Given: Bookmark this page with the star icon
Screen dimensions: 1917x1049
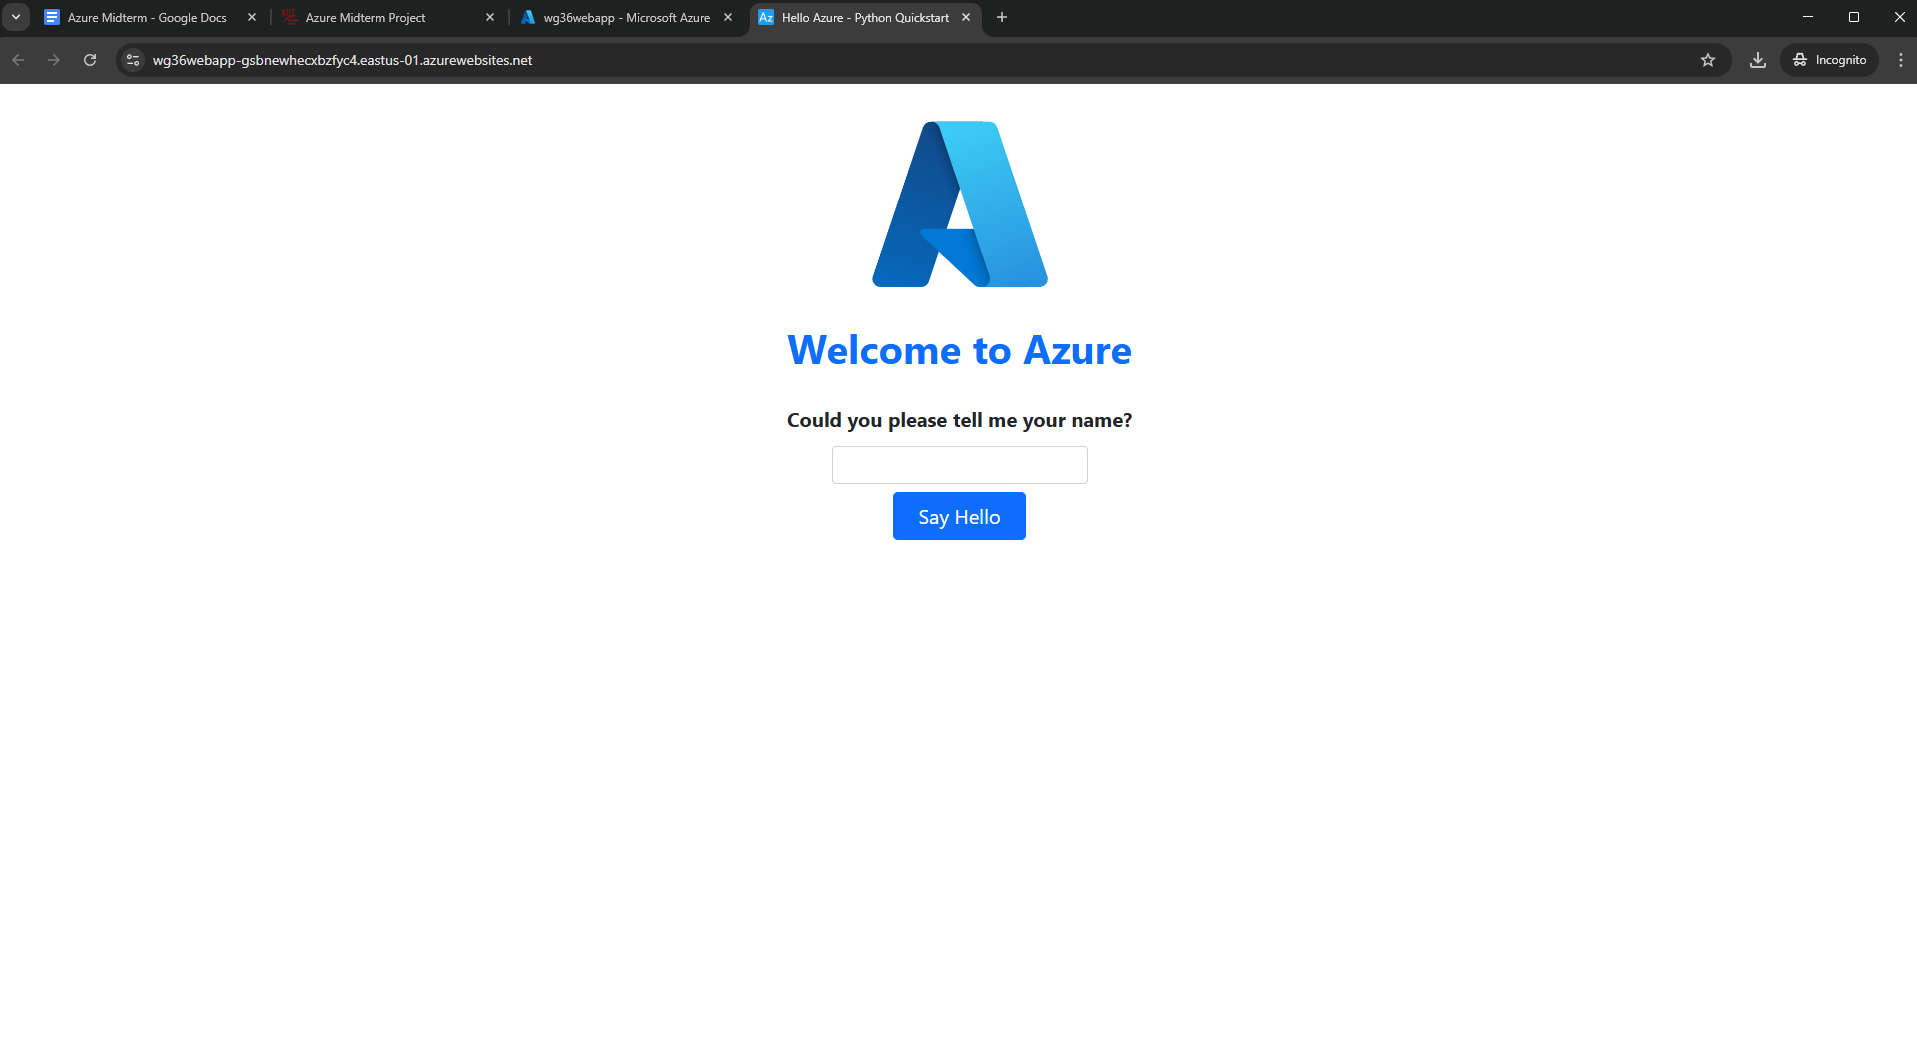Looking at the screenshot, I should [x=1707, y=60].
